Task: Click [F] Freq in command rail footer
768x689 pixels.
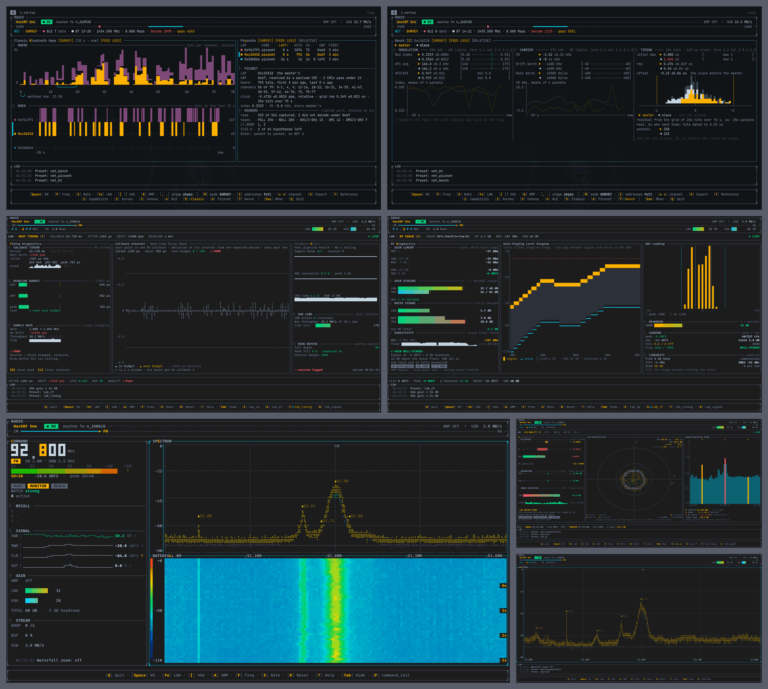Action: (x=245, y=675)
